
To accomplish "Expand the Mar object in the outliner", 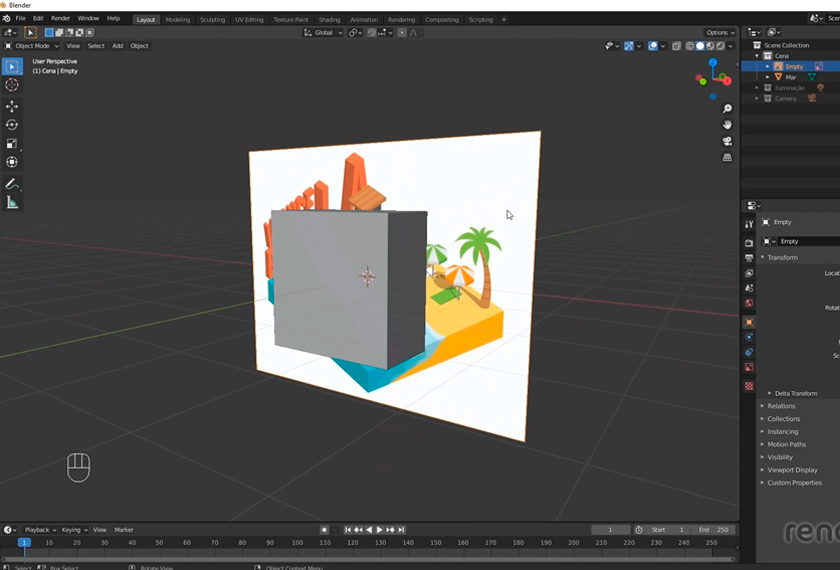I will (768, 77).
